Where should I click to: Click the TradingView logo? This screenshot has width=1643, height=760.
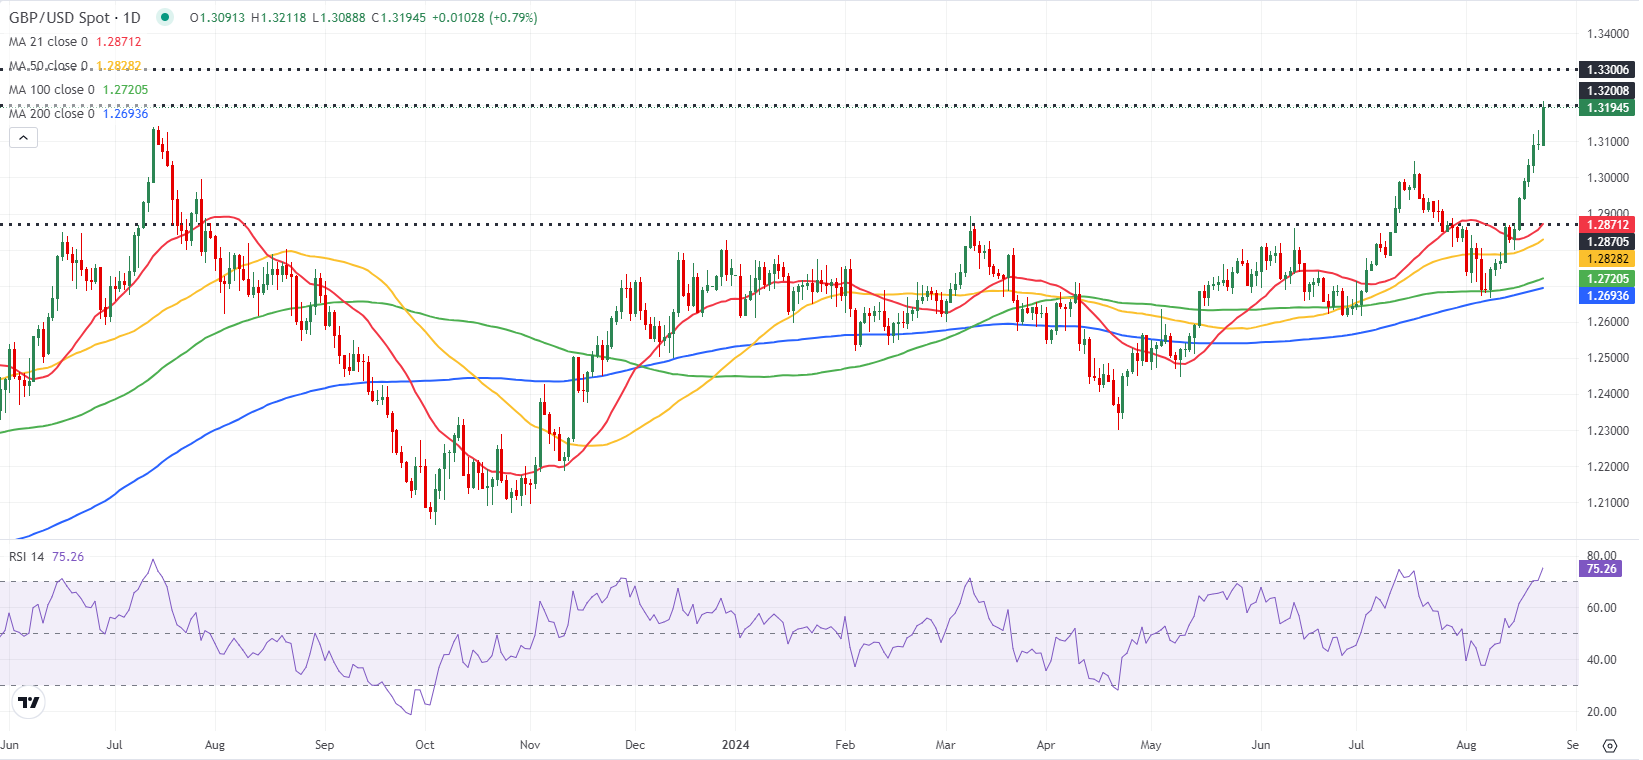pos(29,702)
